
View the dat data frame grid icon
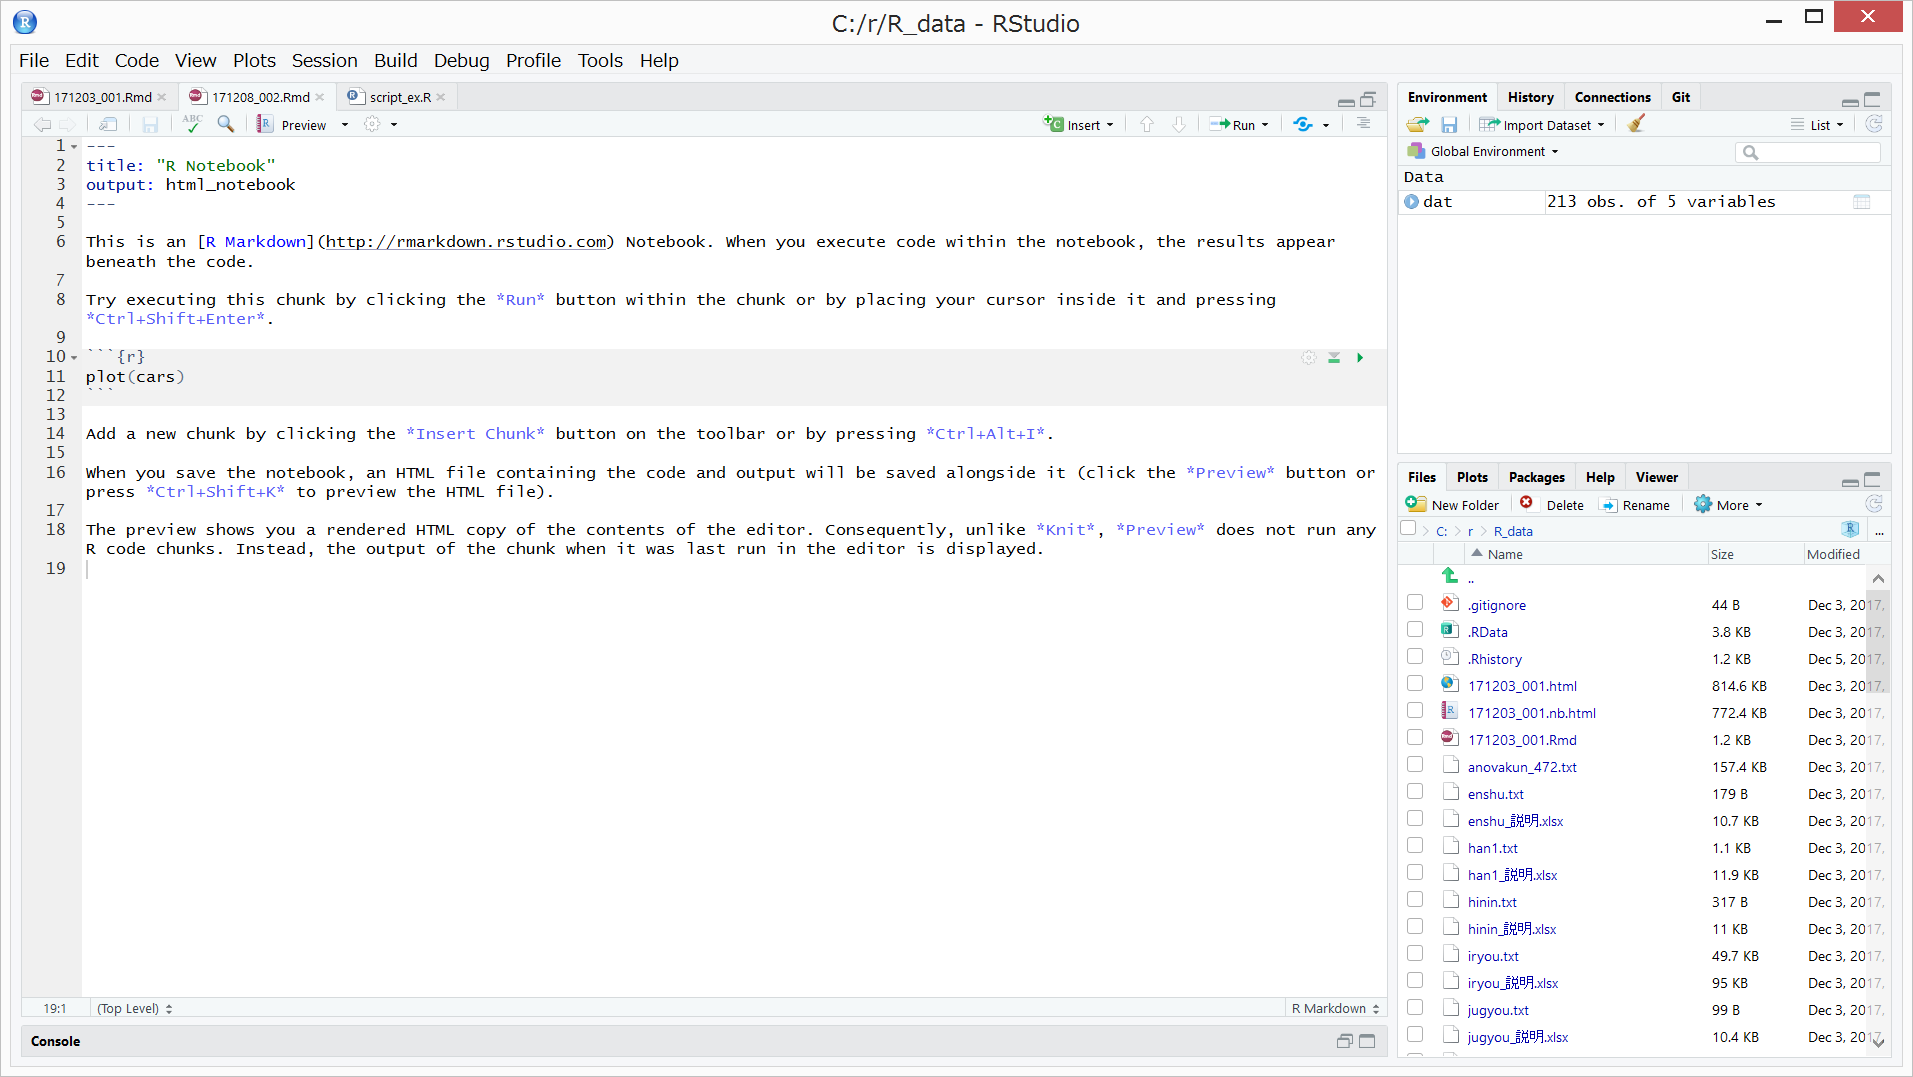[x=1861, y=202]
